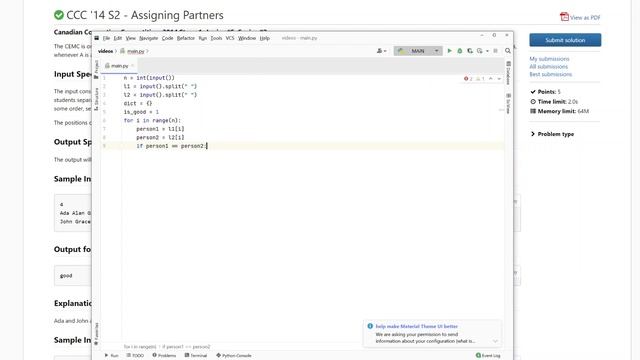Click the Stop process icon in toolbar

coord(496,51)
